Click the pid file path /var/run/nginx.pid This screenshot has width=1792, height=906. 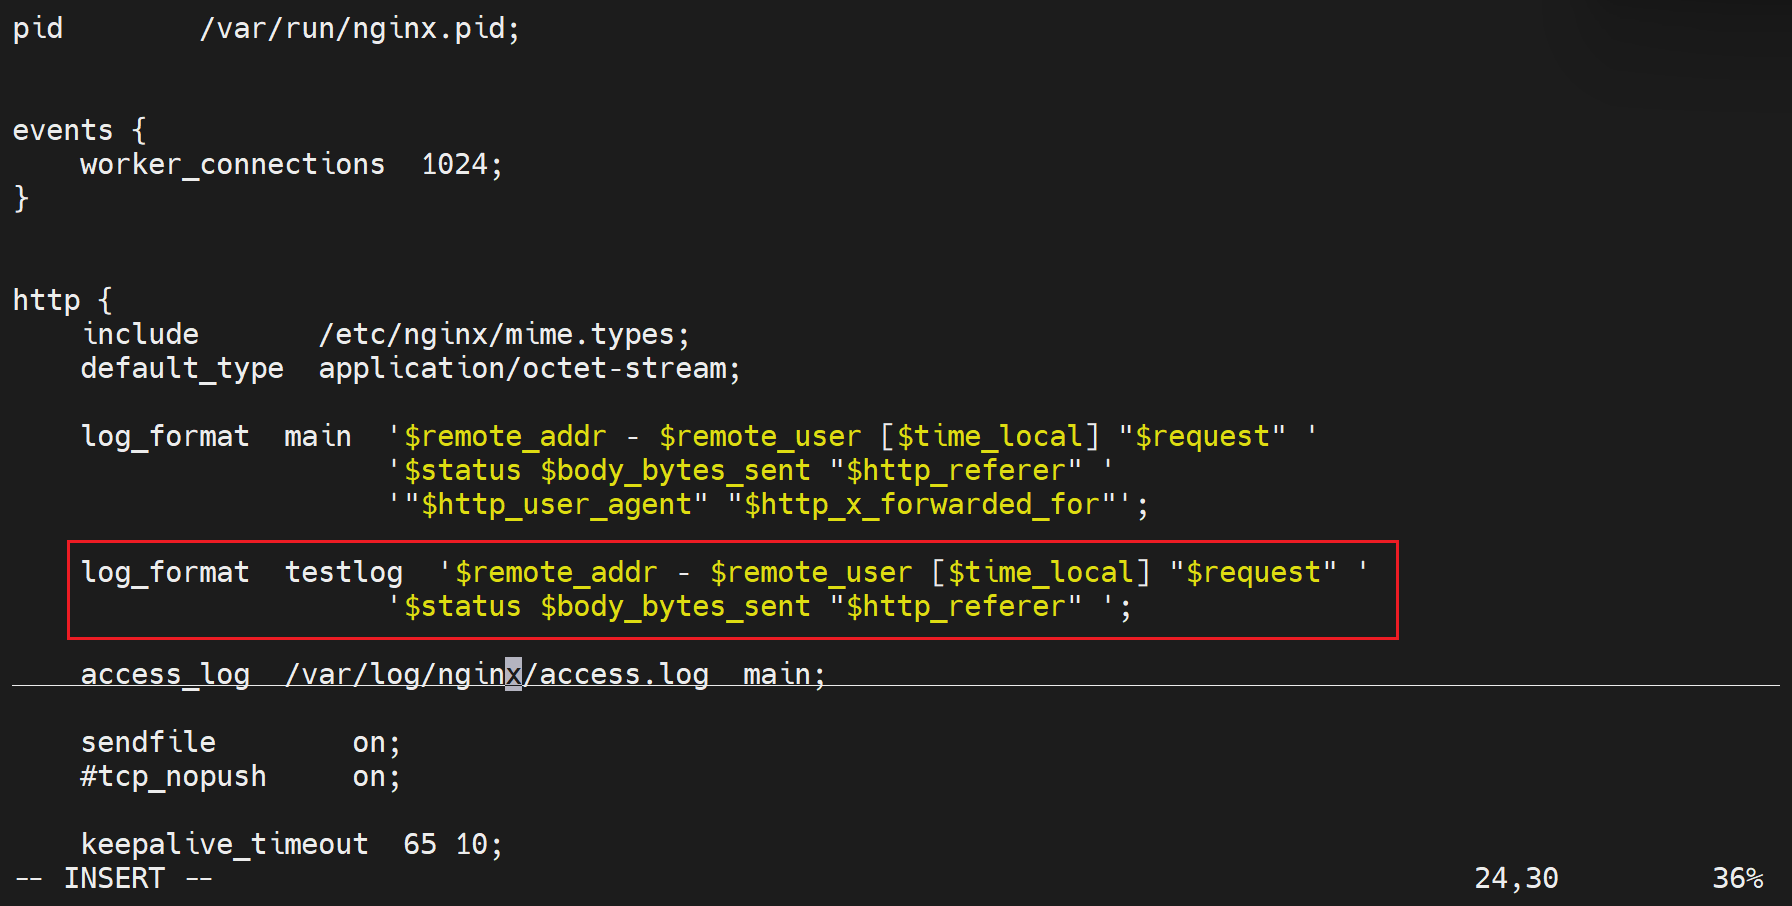(x=359, y=28)
